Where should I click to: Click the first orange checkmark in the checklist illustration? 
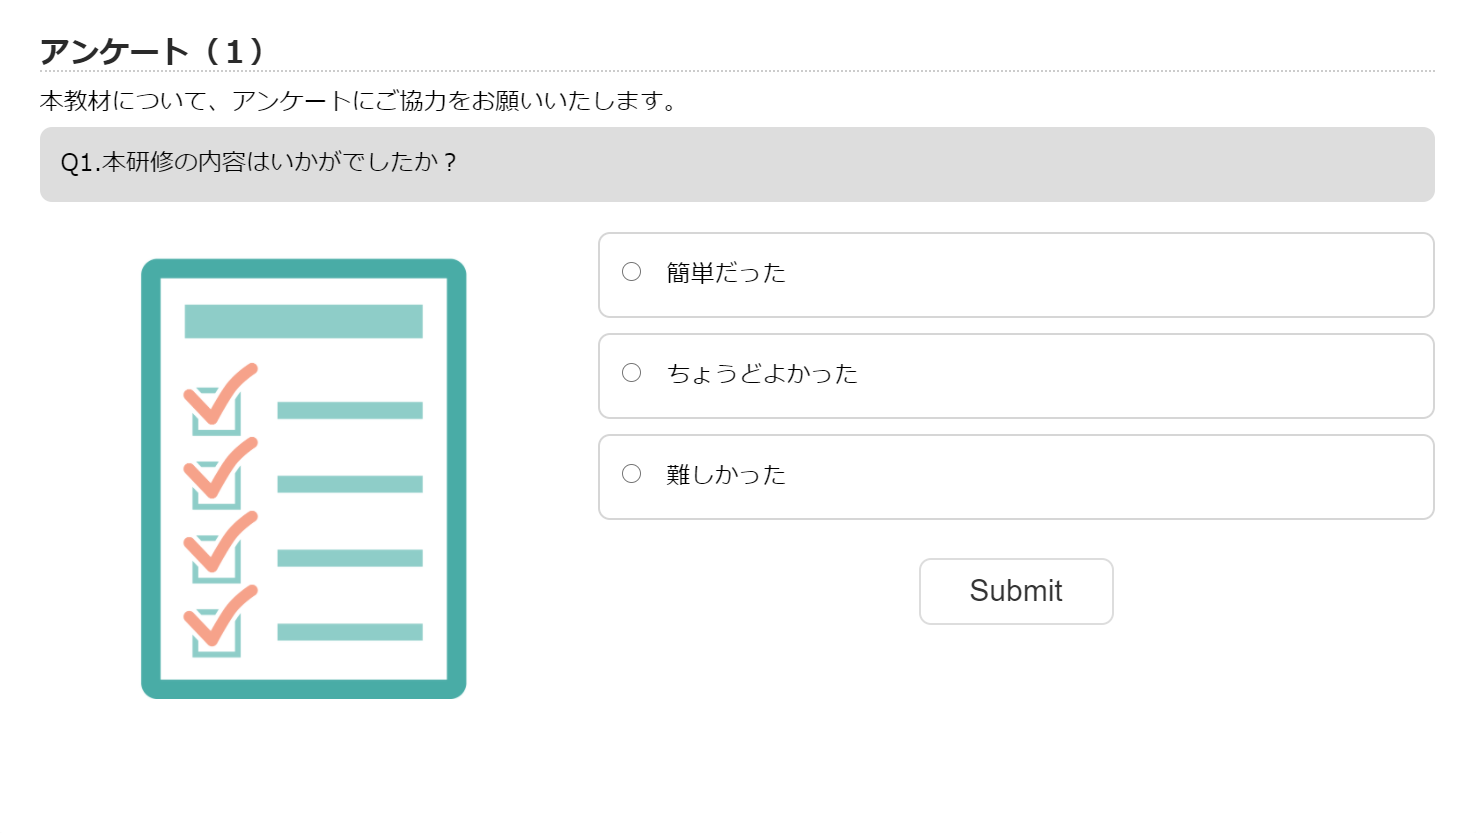coord(220,395)
